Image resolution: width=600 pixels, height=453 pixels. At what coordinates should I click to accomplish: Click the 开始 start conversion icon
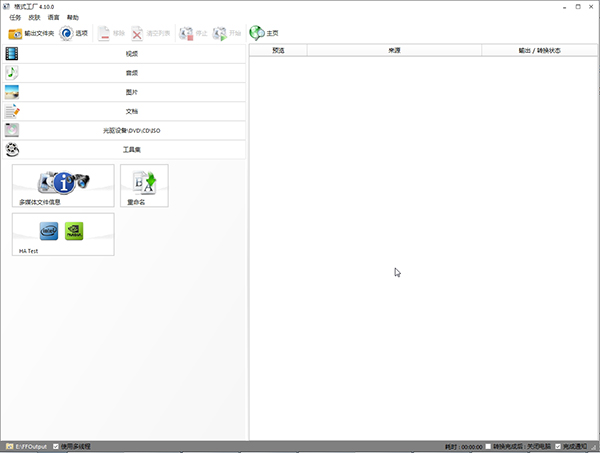[x=227, y=34]
